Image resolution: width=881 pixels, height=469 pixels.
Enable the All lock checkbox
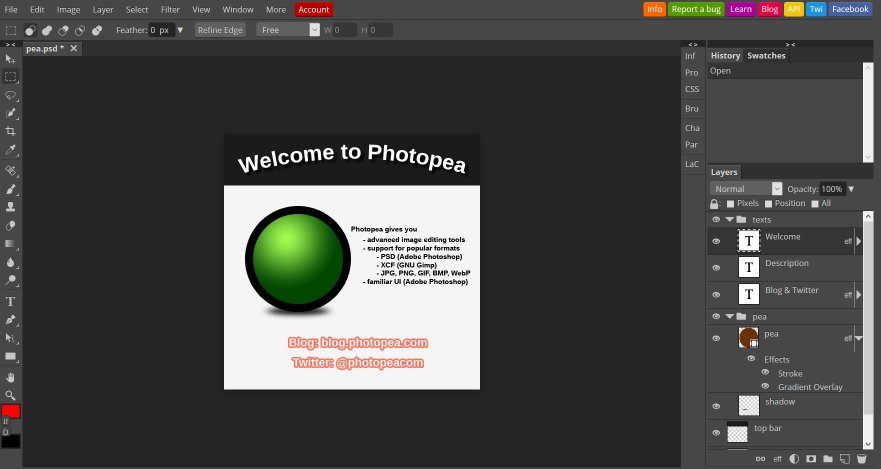pos(815,204)
